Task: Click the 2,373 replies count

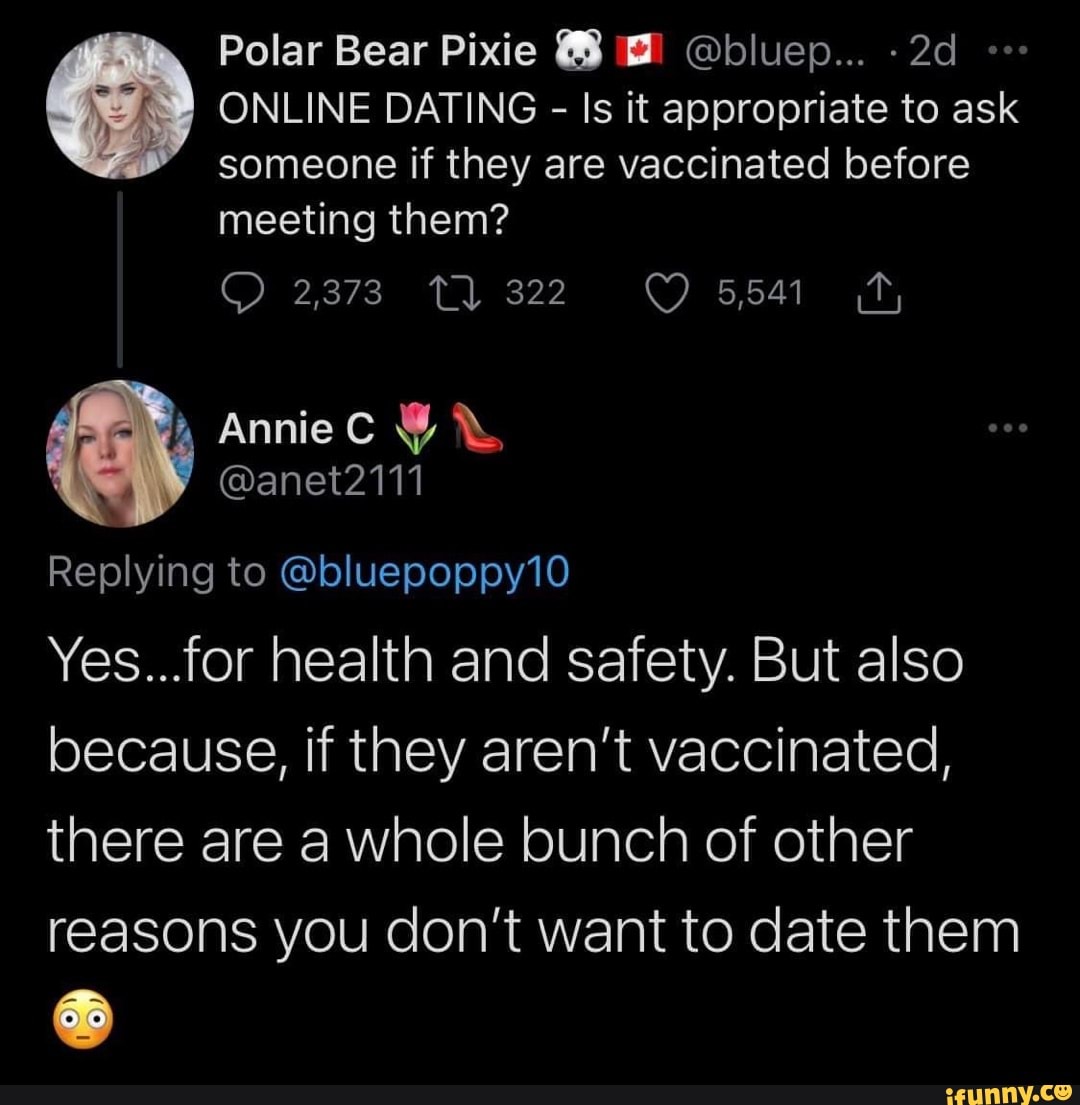Action: tap(338, 293)
